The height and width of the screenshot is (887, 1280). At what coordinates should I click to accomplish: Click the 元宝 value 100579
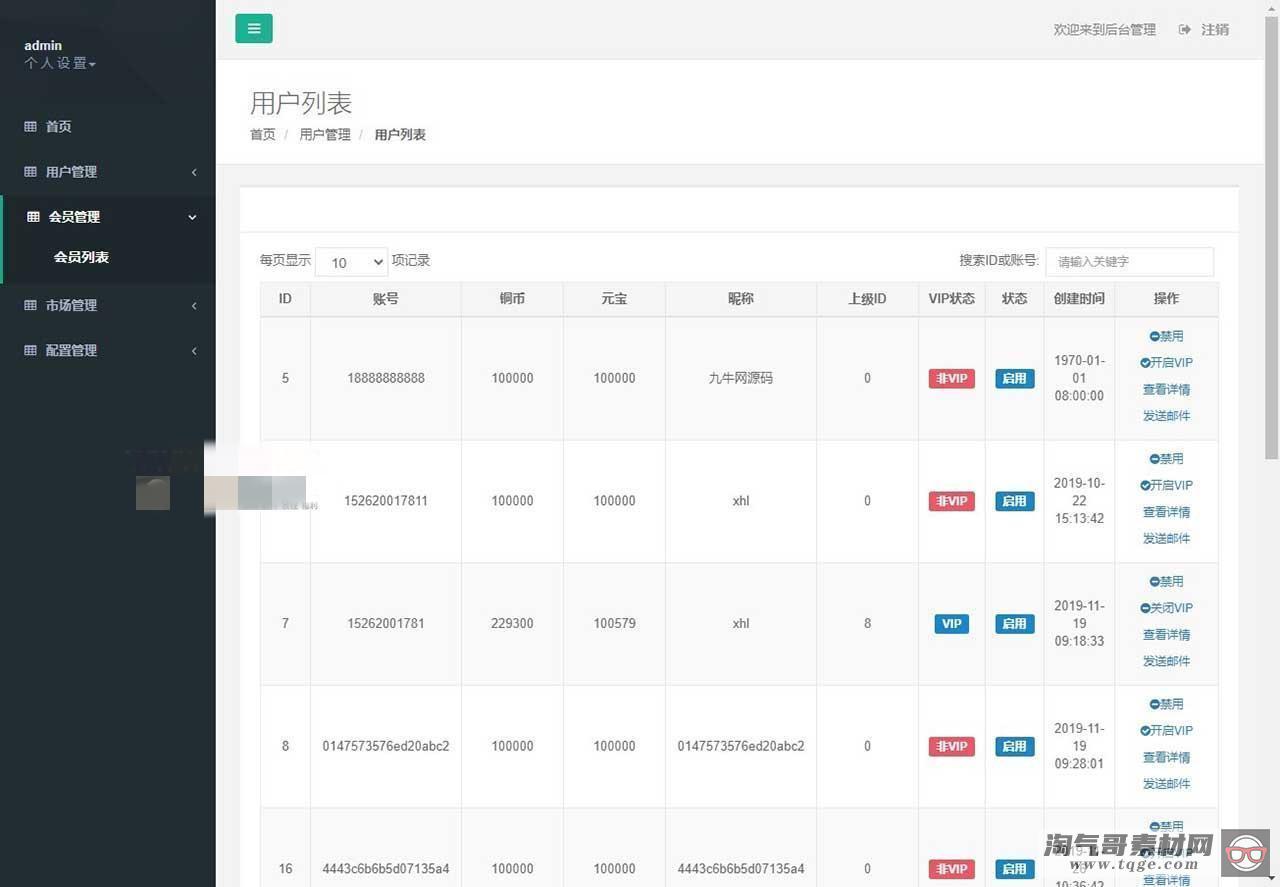614,624
